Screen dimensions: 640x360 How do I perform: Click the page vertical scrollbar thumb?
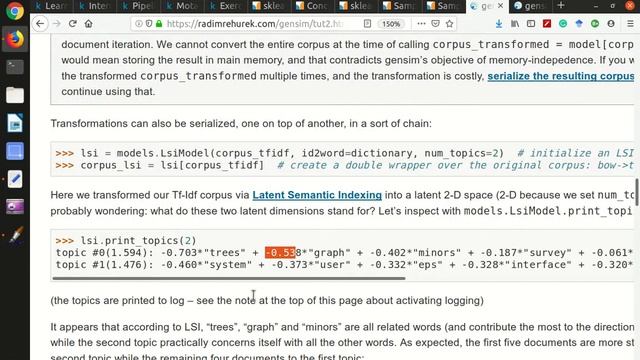click(637, 192)
